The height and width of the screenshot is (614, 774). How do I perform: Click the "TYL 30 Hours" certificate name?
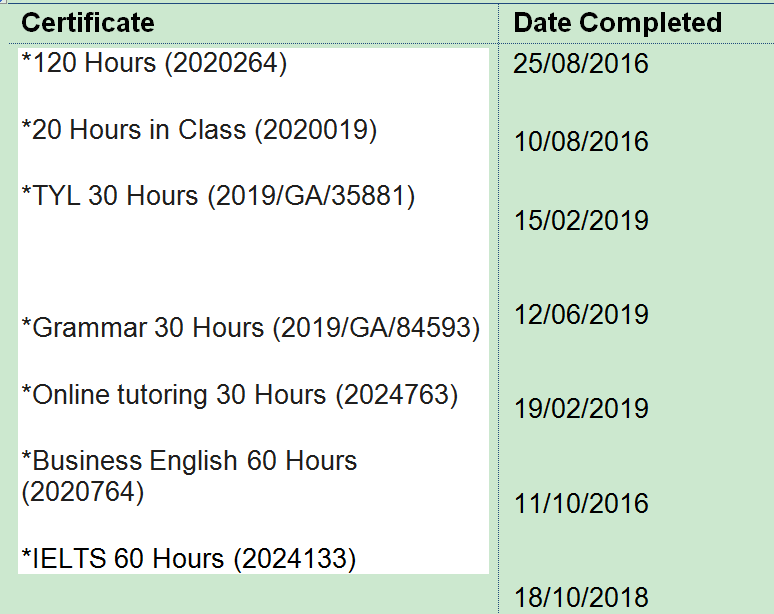tap(110, 195)
